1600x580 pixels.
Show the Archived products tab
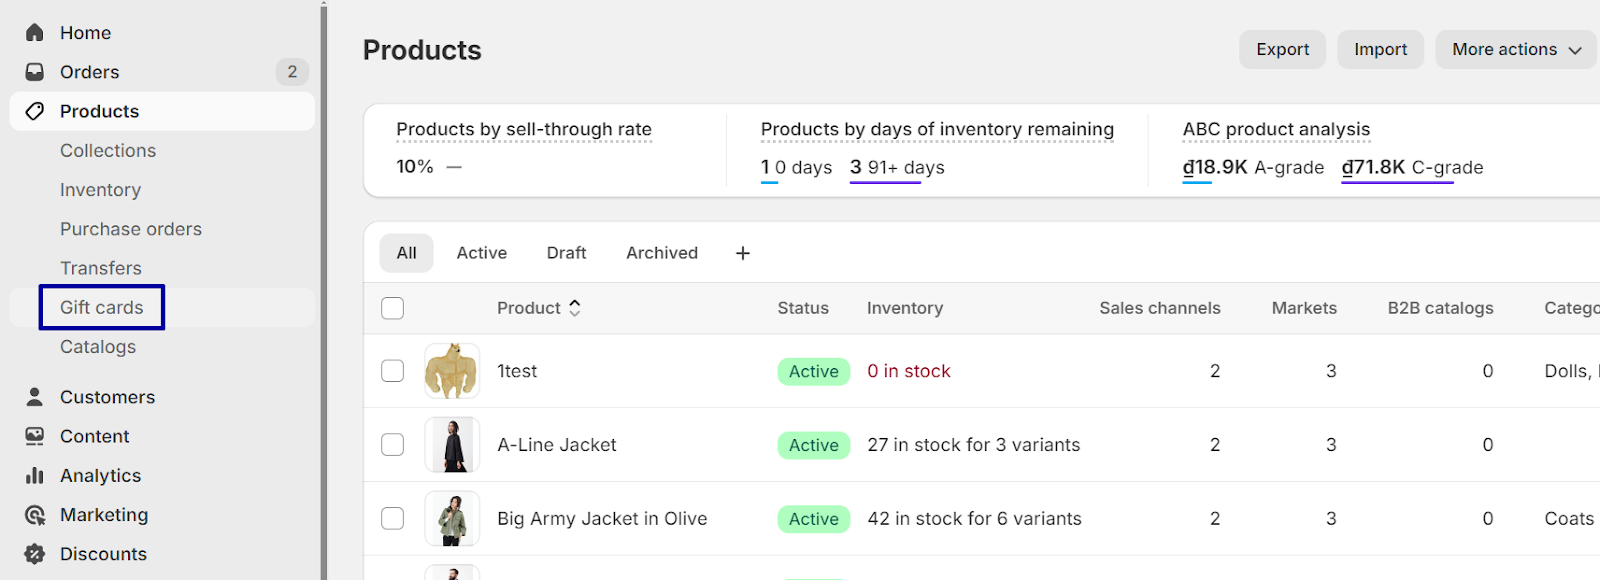pyautogui.click(x=662, y=253)
